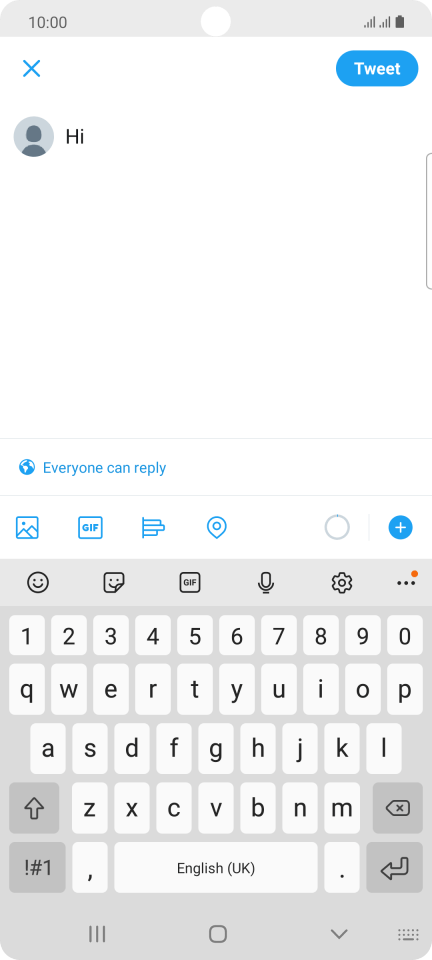Open keyboard settings gear
Image resolution: width=432 pixels, height=960 pixels.
coord(342,582)
